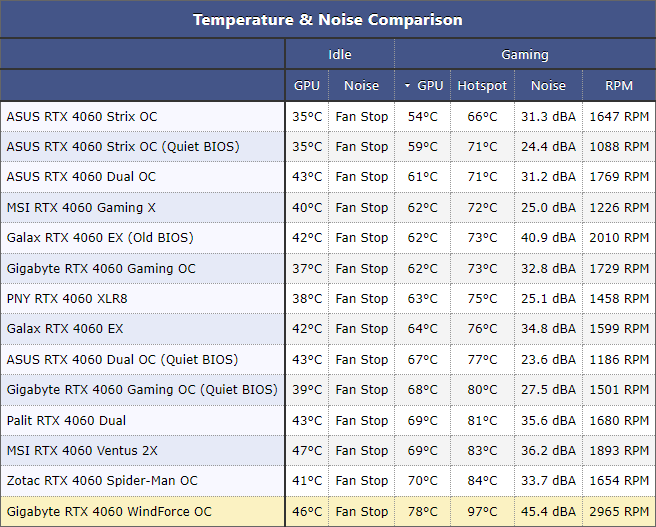The width and height of the screenshot is (656, 527).
Task: Sort table by RPM column header
Action: point(619,86)
